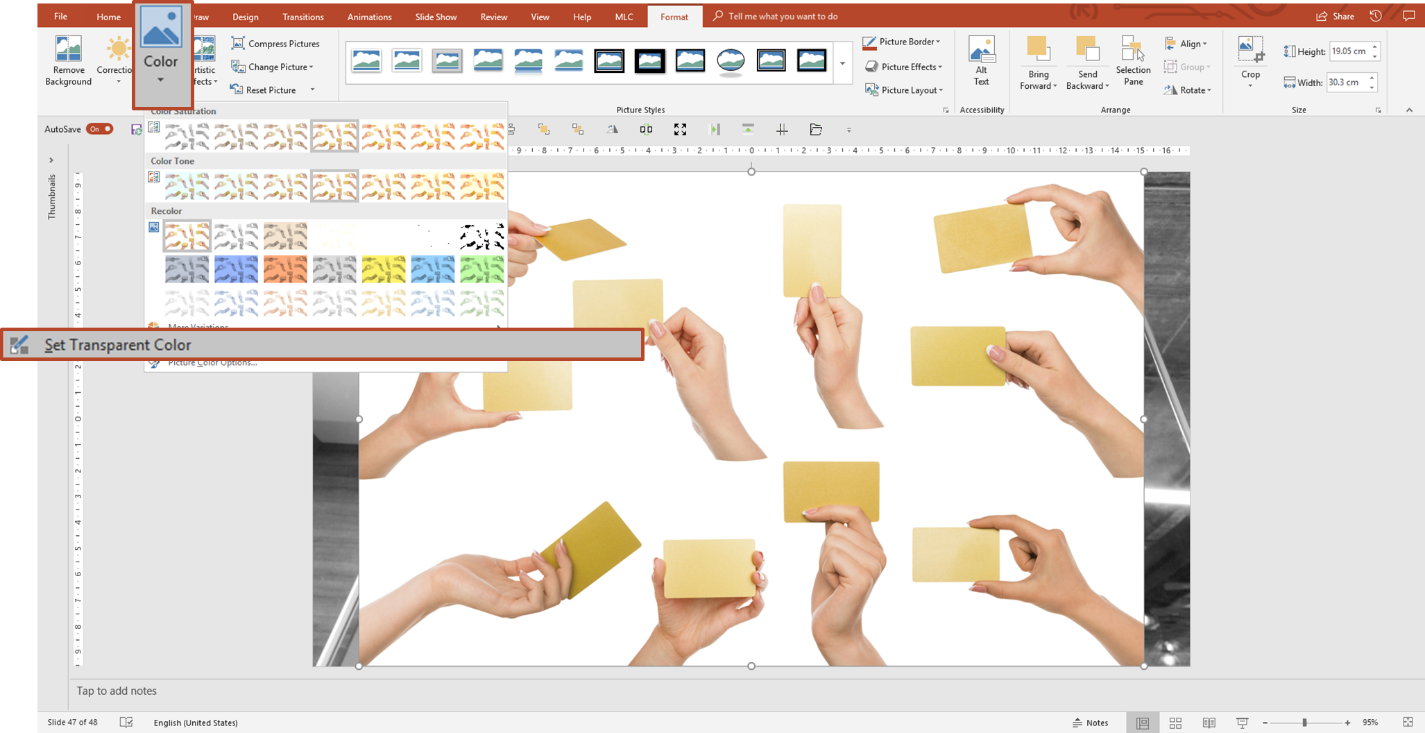Switch to the Design tab
The width and height of the screenshot is (1425, 733).
tap(245, 17)
